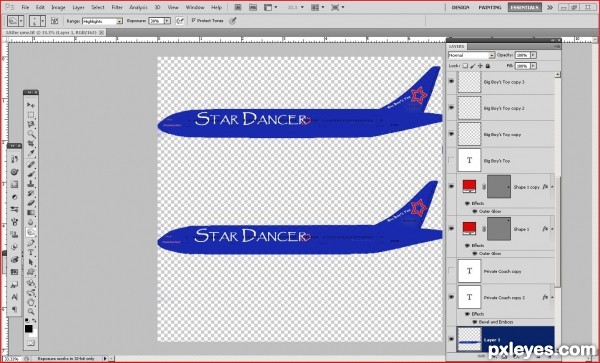Image resolution: width=600 pixels, height=363 pixels.
Task: Select the Spot Healing Brush tool
Action: tap(31, 164)
